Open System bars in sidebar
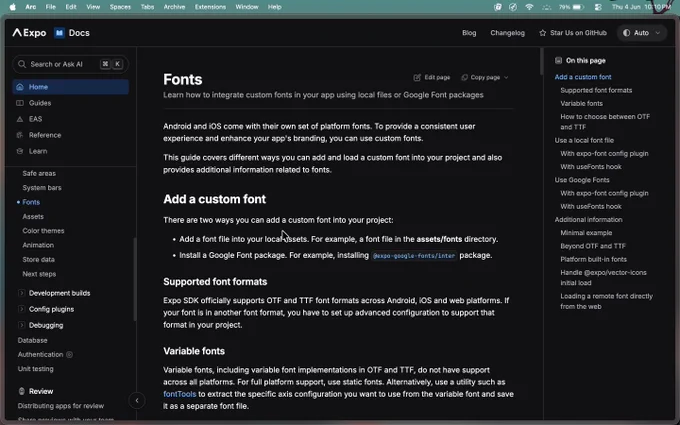The height and width of the screenshot is (425, 680). [42, 188]
